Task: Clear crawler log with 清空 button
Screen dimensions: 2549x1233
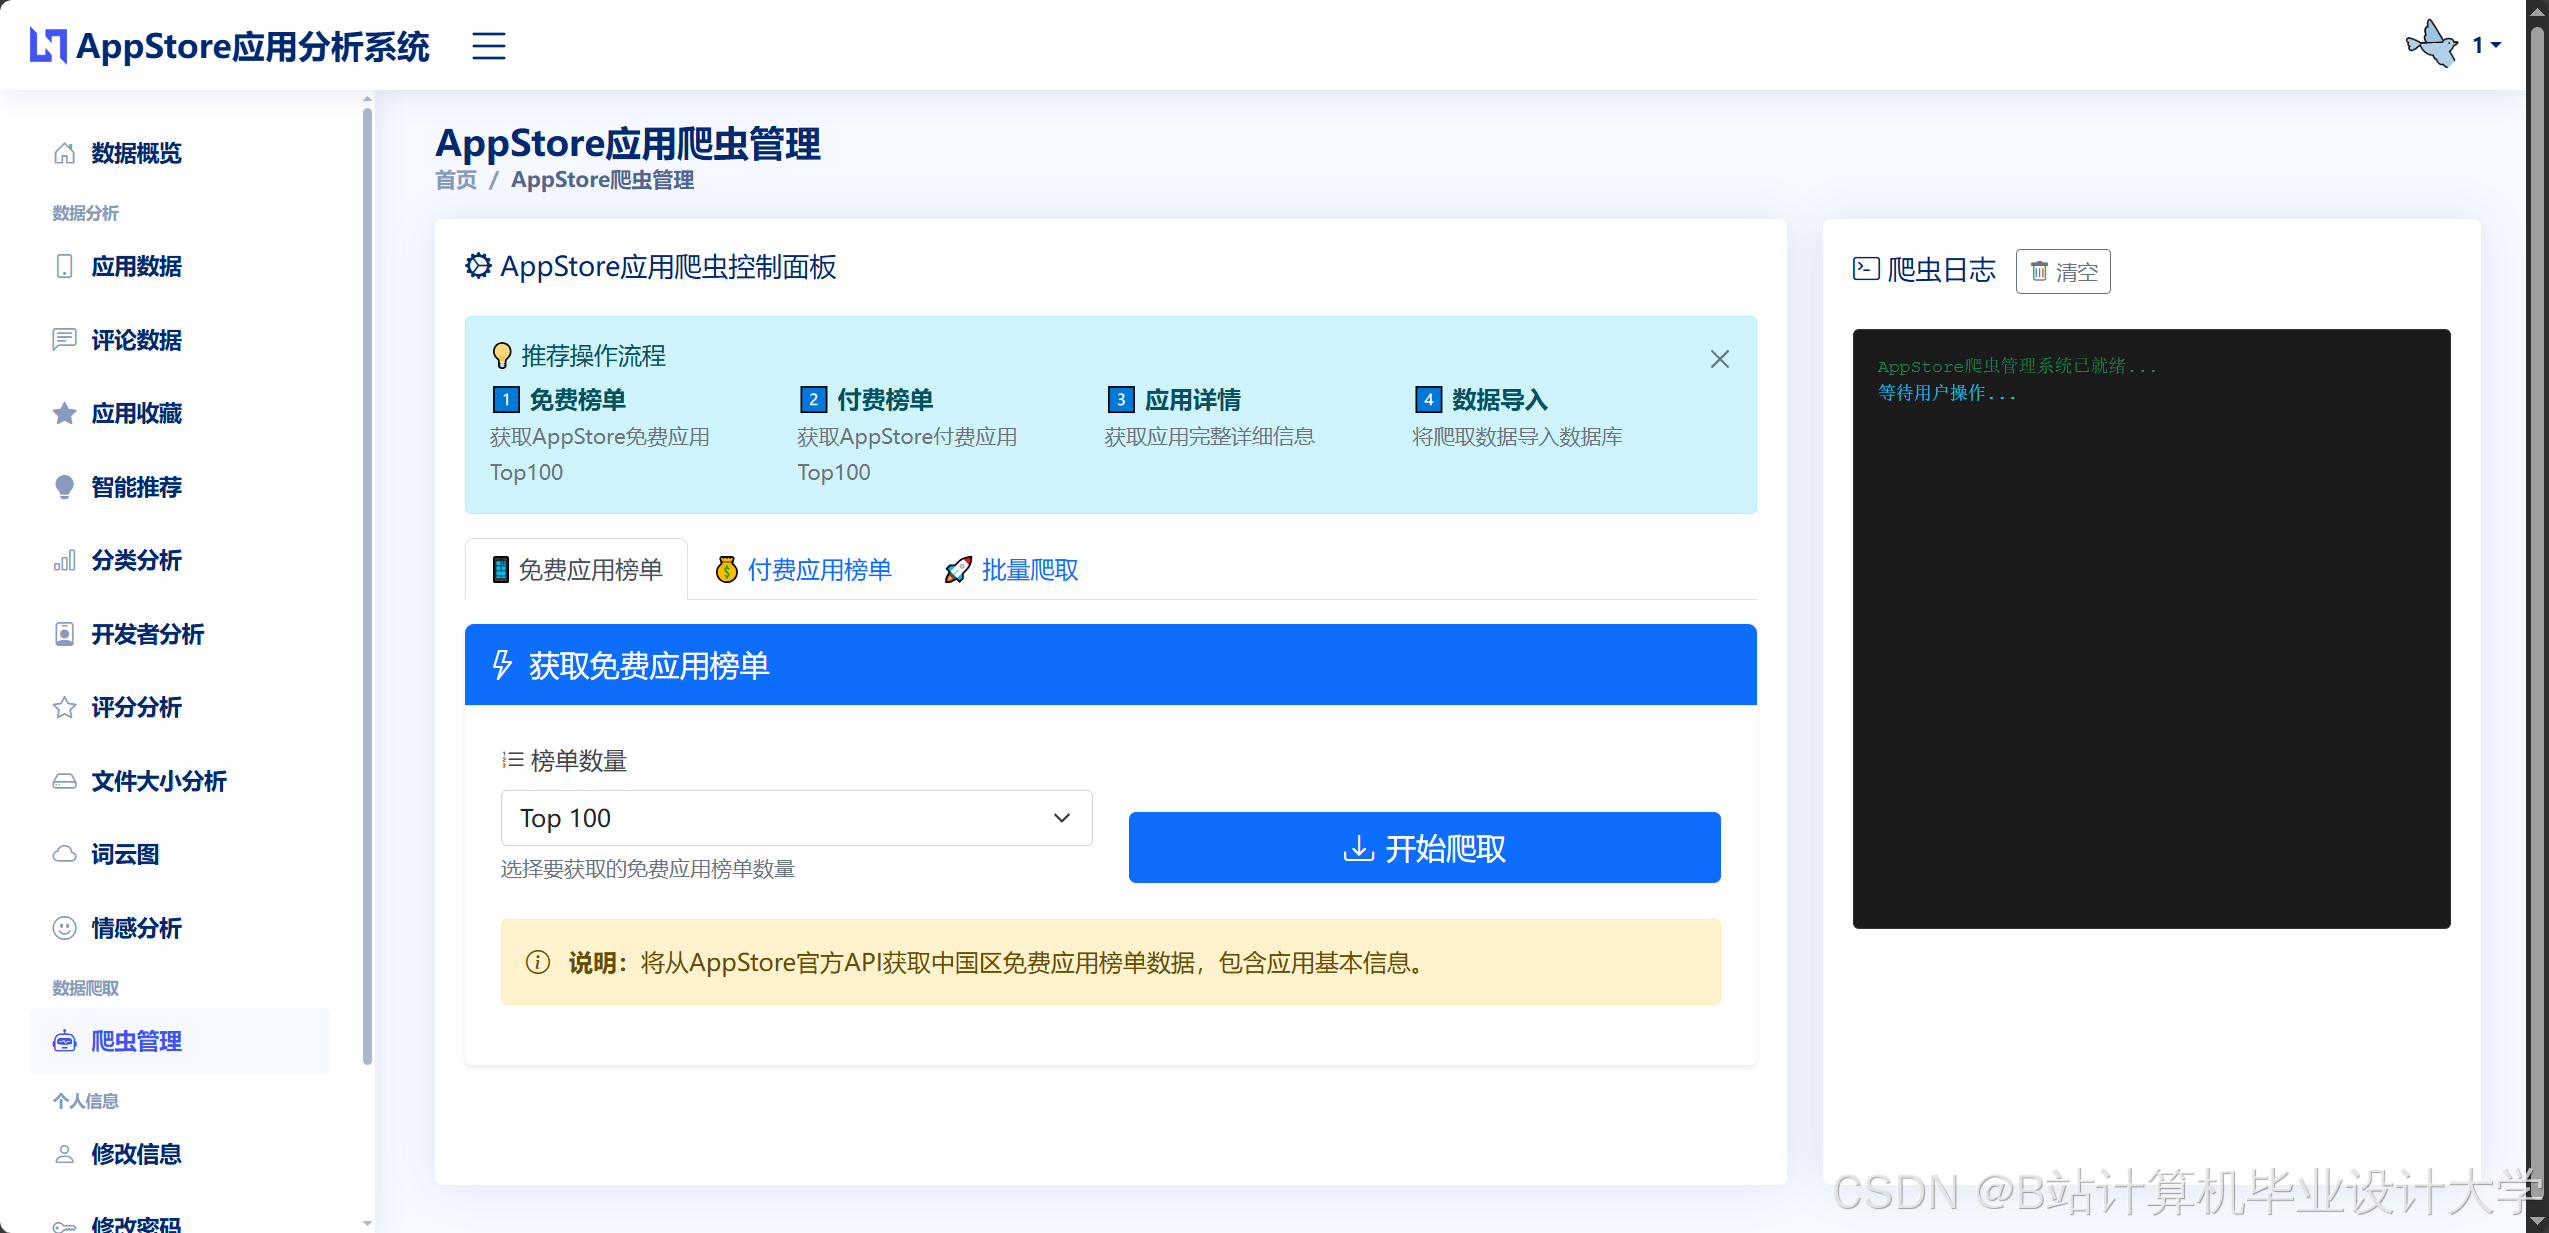Action: [x=2062, y=271]
